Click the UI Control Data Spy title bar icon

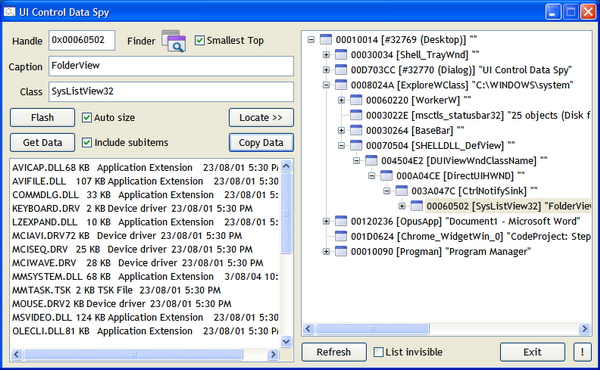(x=9, y=12)
